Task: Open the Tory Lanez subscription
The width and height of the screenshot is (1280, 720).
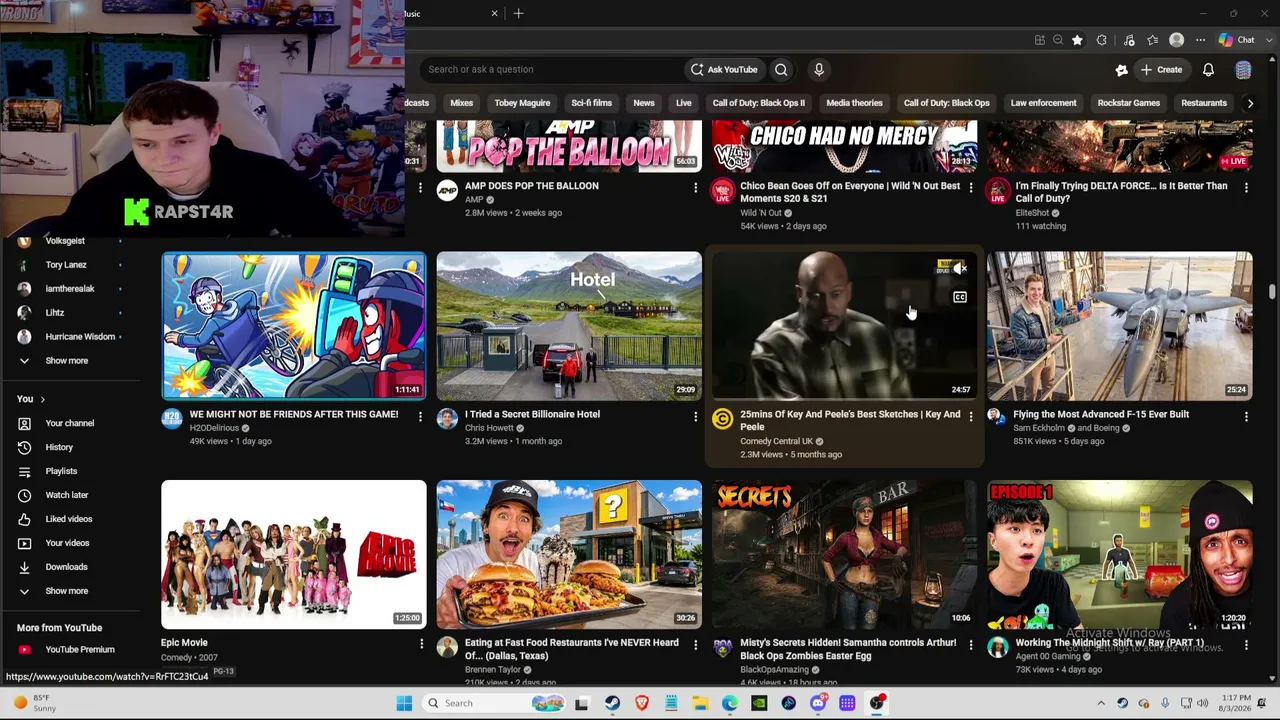Action: (x=66, y=265)
